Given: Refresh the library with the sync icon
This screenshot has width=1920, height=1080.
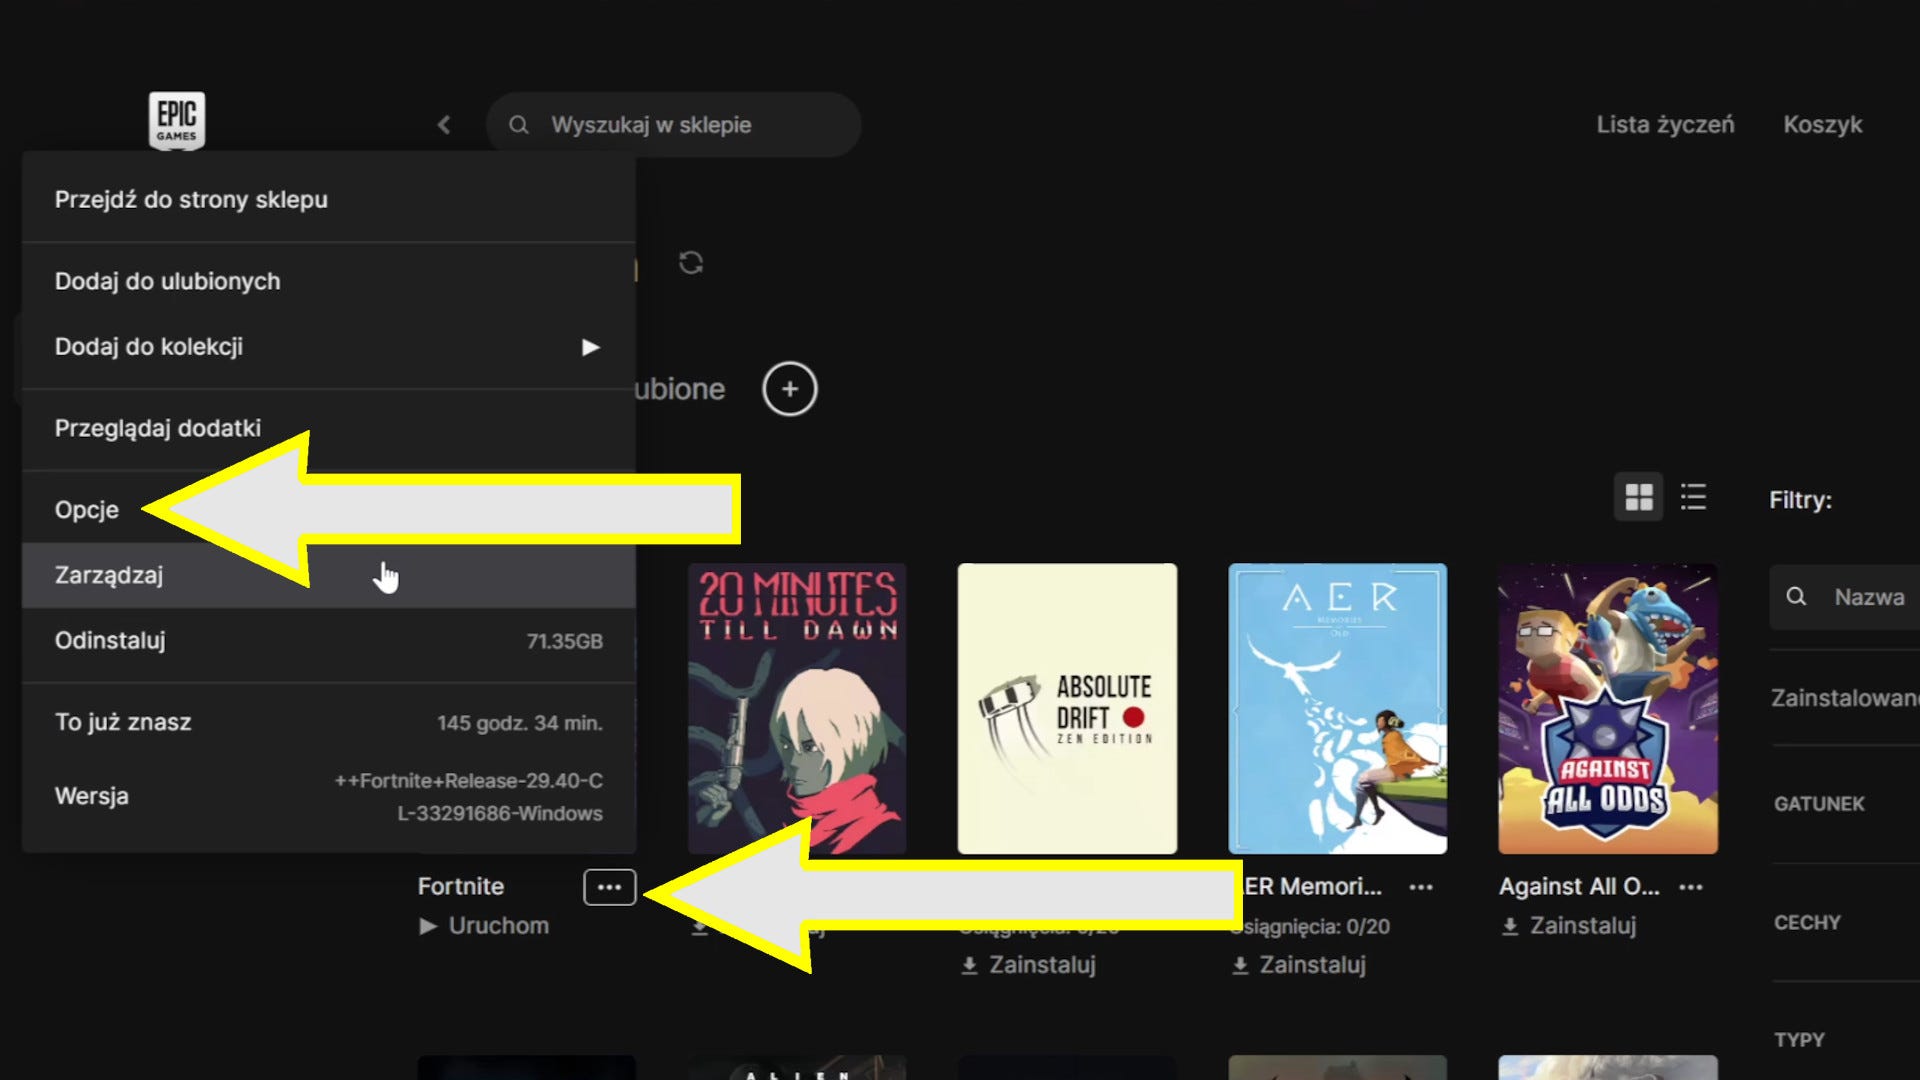Looking at the screenshot, I should tap(691, 263).
